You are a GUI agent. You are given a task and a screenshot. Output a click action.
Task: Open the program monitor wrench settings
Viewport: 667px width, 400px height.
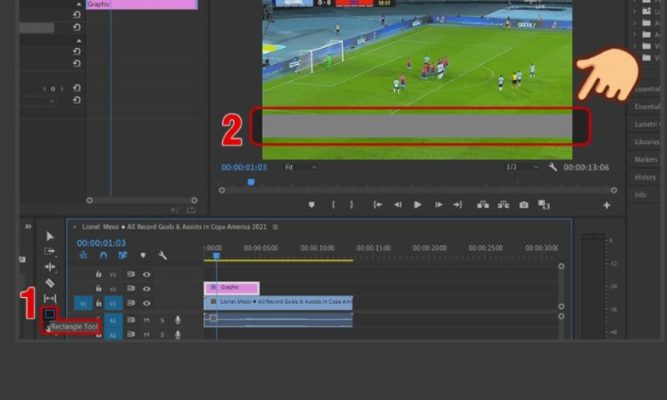[x=553, y=167]
